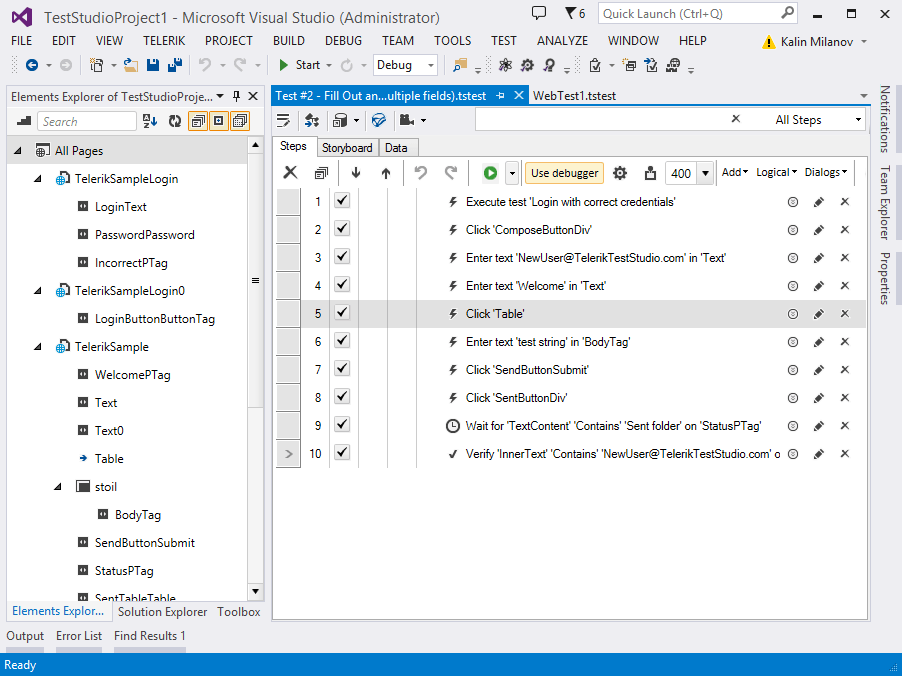Open the Debug configuration dropdown
This screenshot has height=676, width=902.
pyautogui.click(x=430, y=66)
